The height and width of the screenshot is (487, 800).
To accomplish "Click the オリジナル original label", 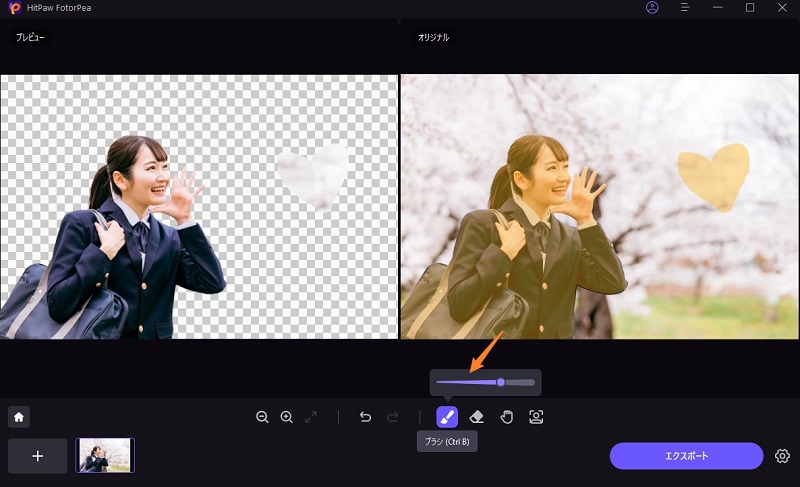I will (433, 37).
